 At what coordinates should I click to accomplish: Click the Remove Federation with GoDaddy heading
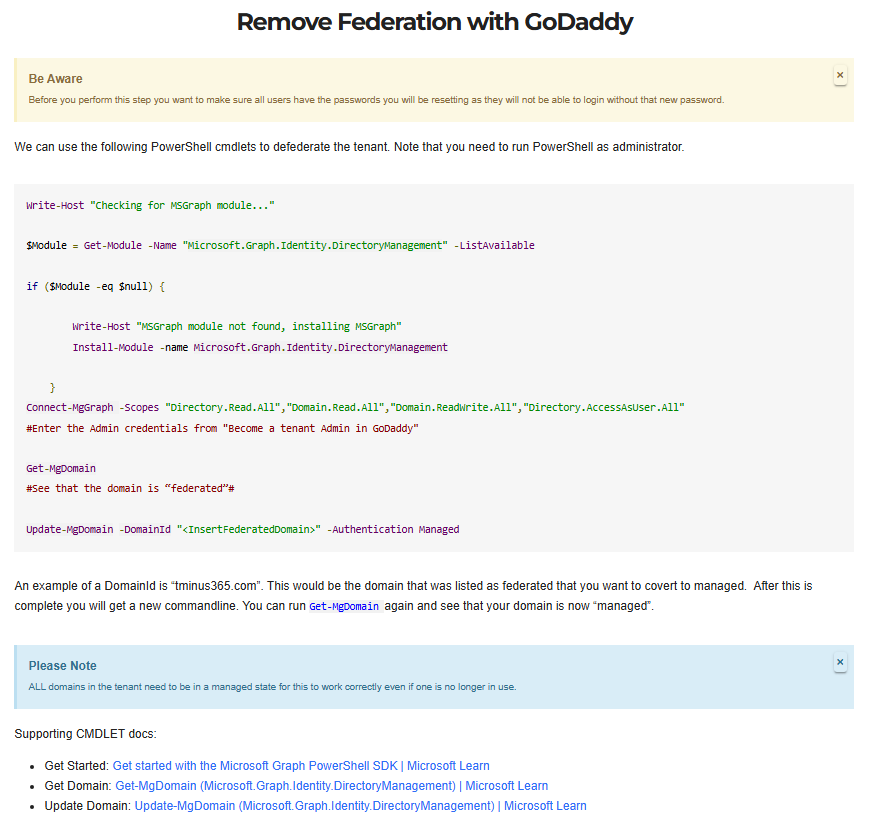(435, 22)
